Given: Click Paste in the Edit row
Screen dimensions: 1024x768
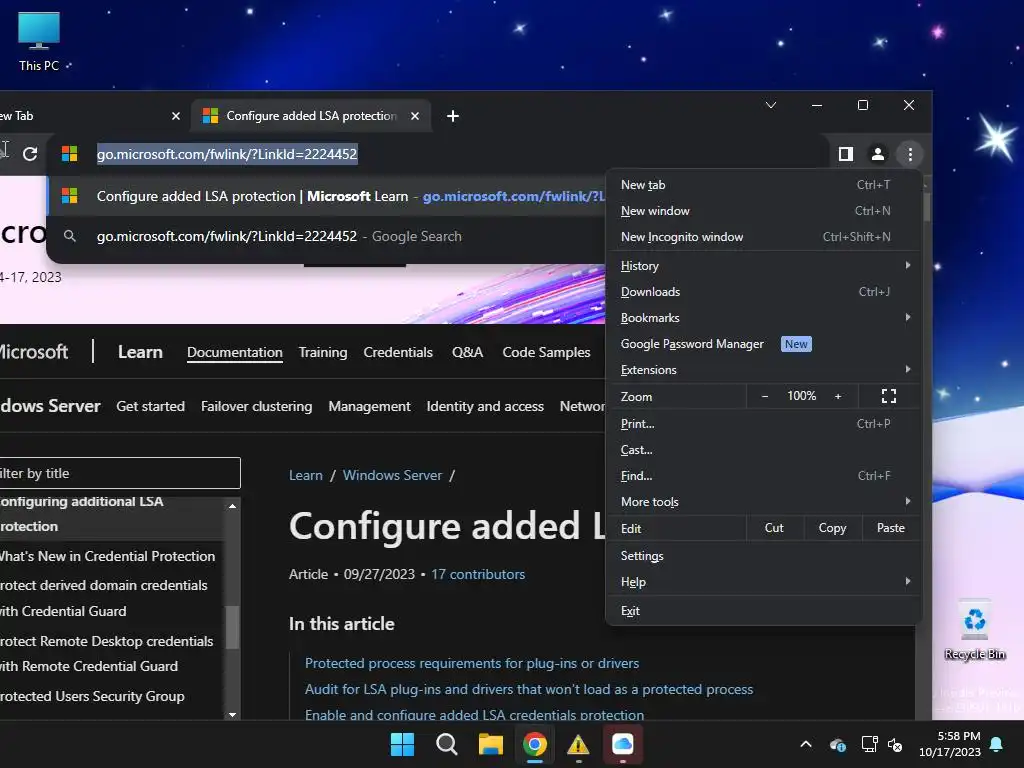Looking at the screenshot, I should tap(891, 528).
